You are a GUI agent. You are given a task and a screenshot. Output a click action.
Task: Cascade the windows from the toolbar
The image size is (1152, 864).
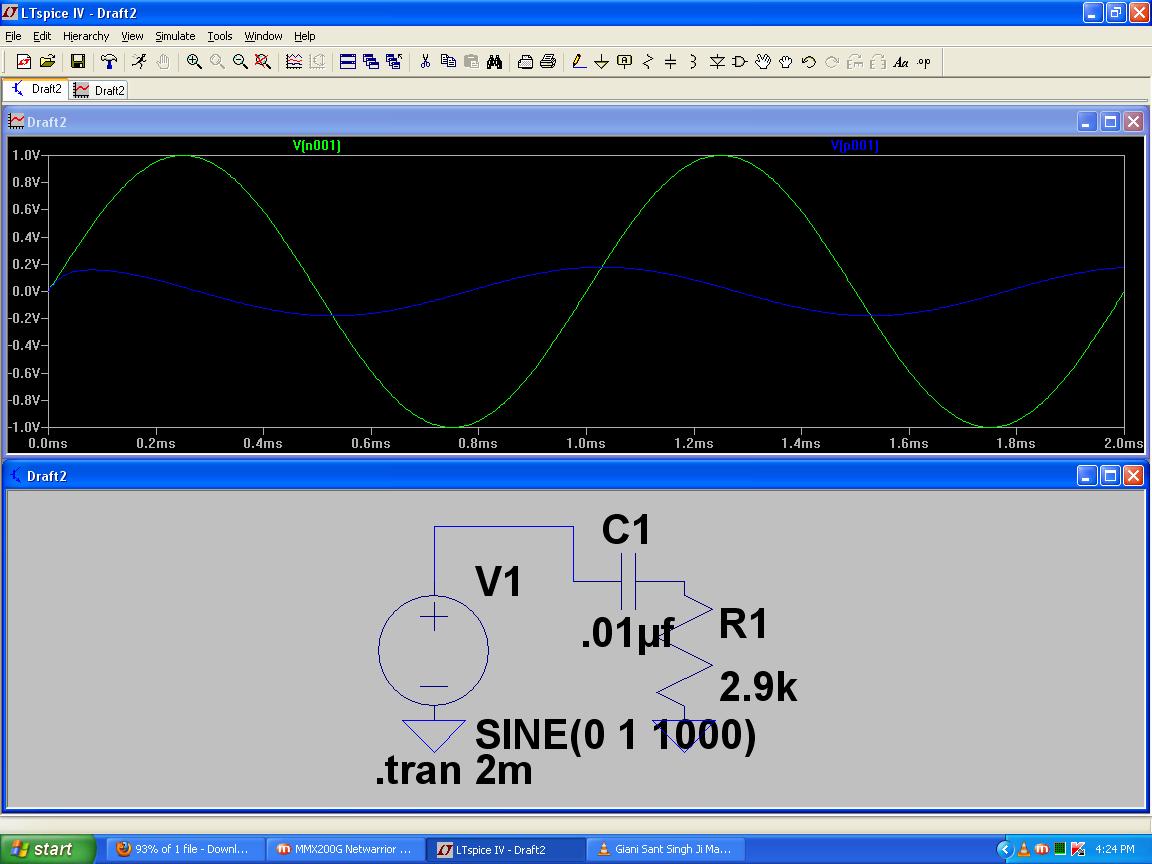[371, 62]
